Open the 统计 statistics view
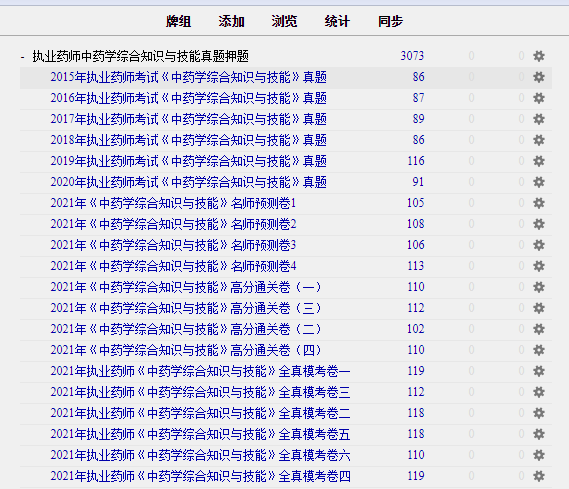The width and height of the screenshot is (569, 489). (x=337, y=21)
